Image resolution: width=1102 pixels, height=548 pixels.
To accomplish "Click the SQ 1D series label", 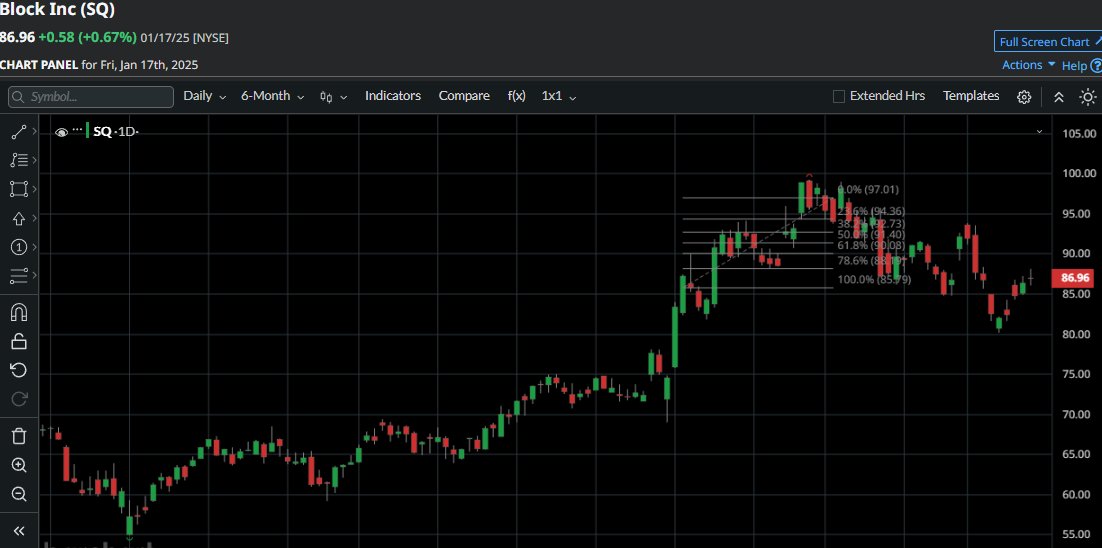I will click(x=115, y=131).
